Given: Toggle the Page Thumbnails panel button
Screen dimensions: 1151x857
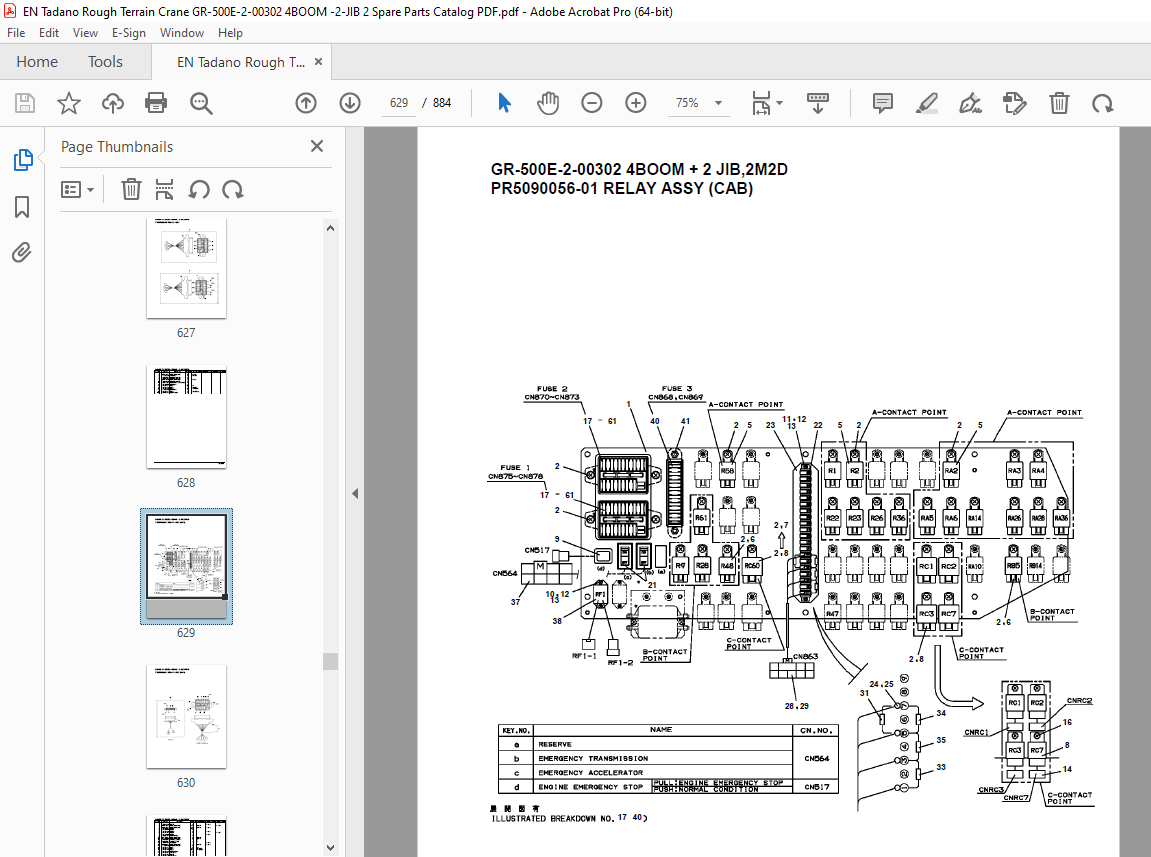Looking at the screenshot, I should click(x=23, y=159).
